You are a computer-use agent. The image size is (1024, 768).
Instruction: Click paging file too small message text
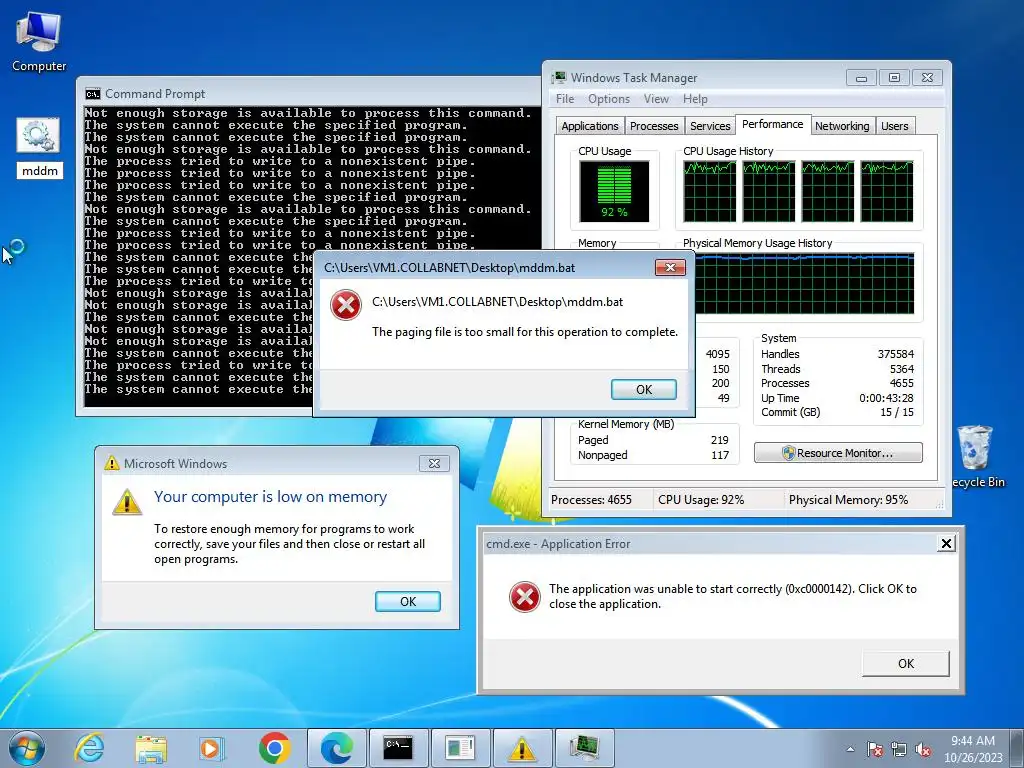[524, 332]
